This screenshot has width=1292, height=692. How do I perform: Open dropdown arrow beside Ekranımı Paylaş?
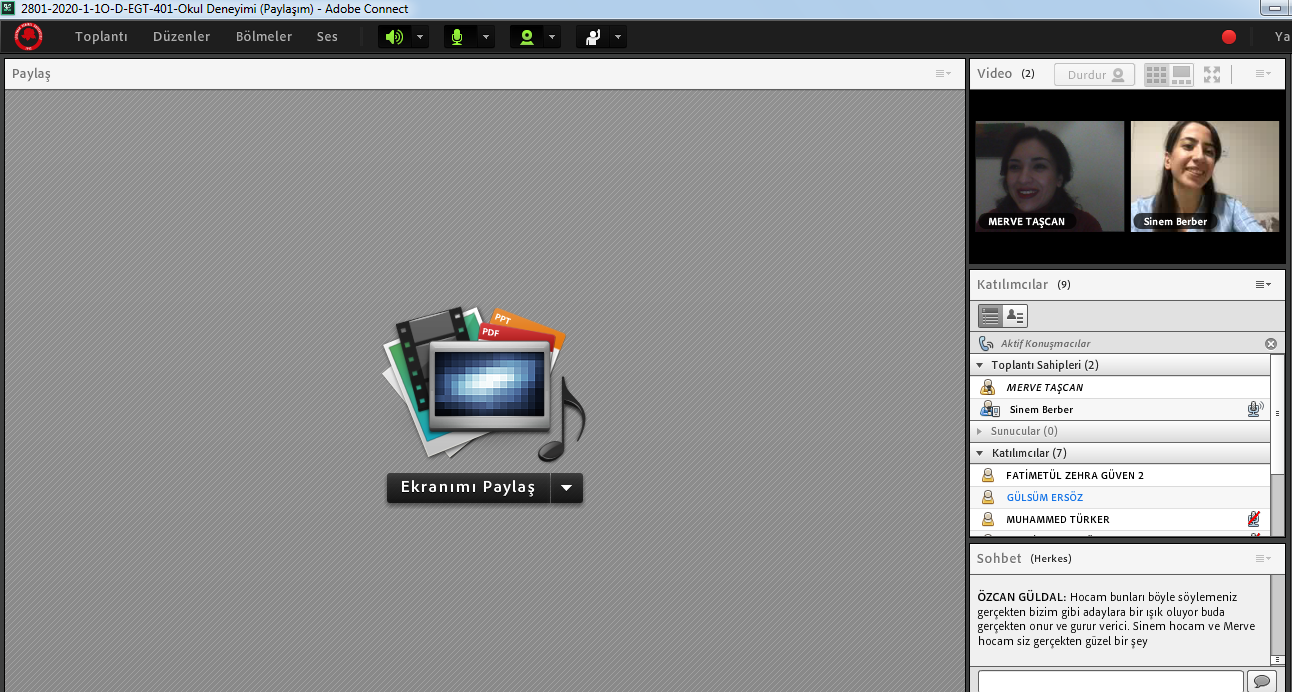click(x=567, y=488)
